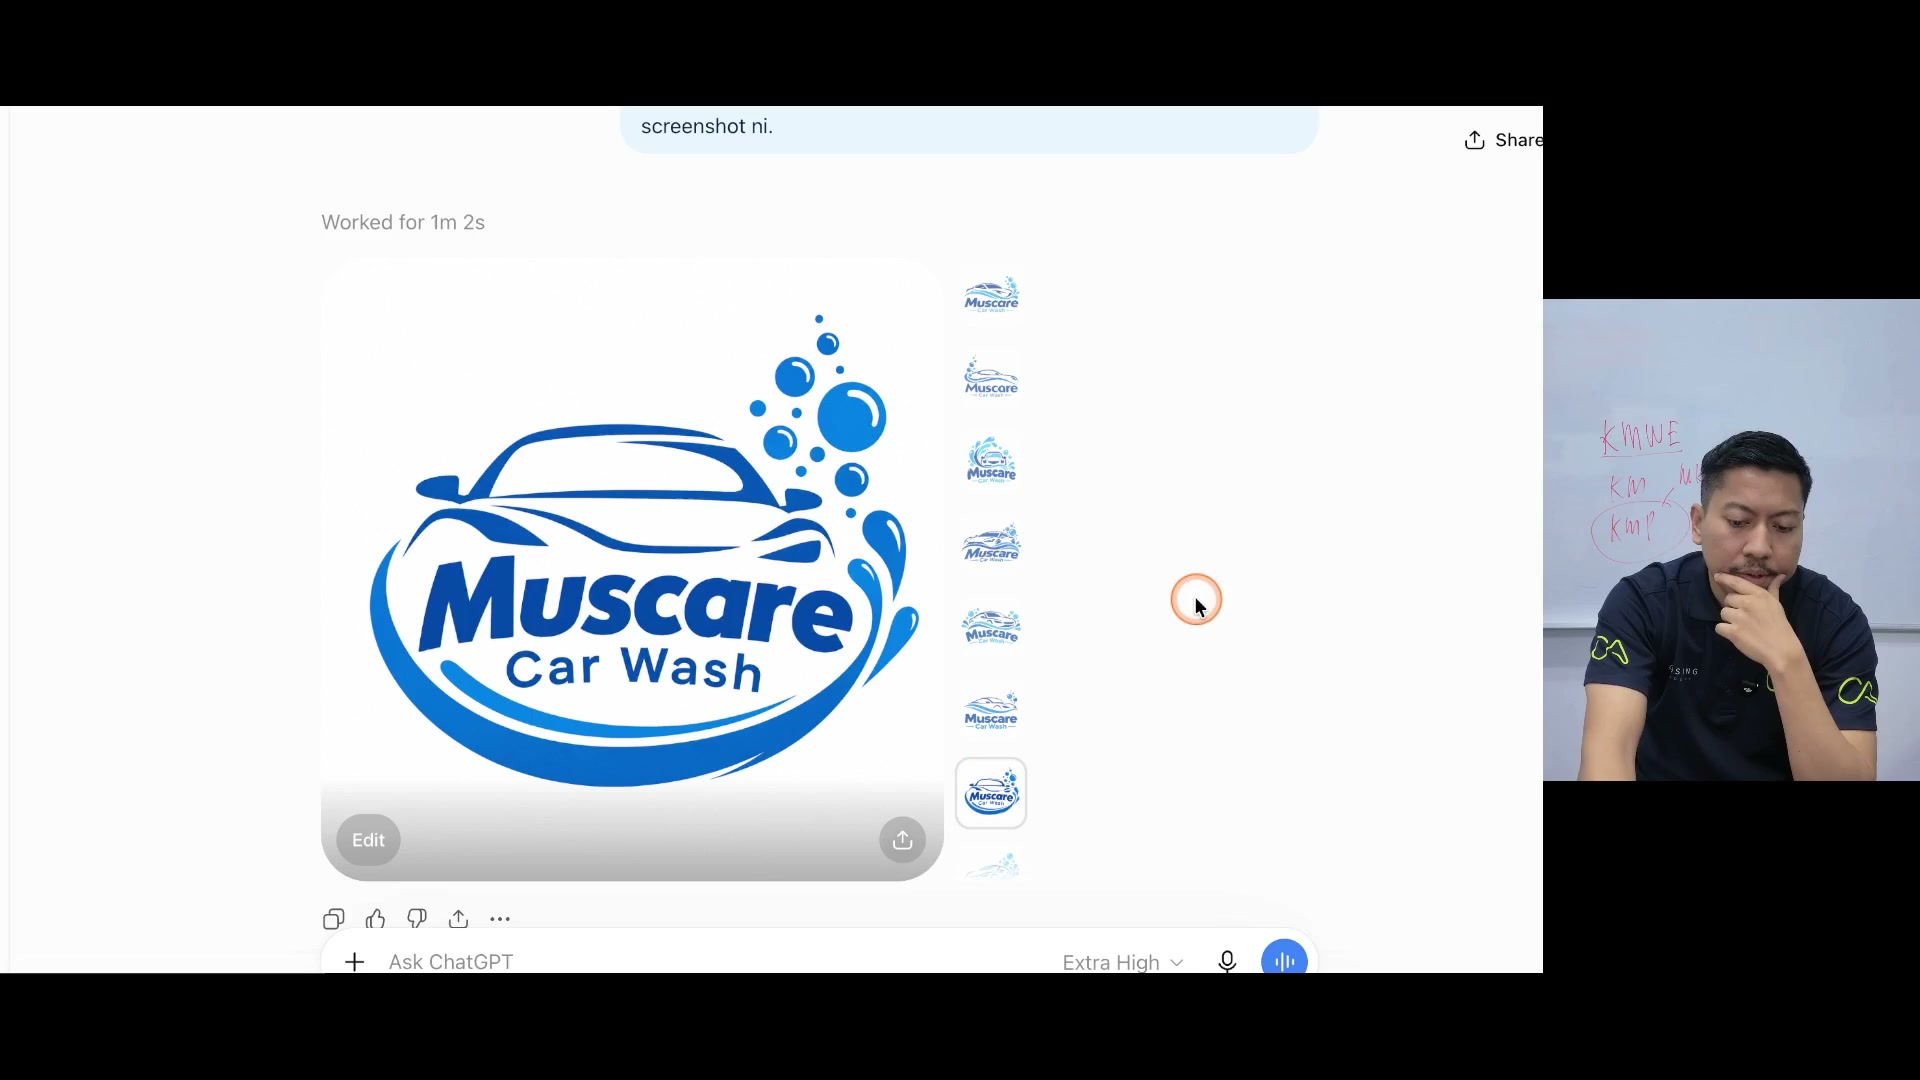Viewport: 1920px width, 1080px height.
Task: Select the third Muscare logo thumbnail
Action: (991, 462)
